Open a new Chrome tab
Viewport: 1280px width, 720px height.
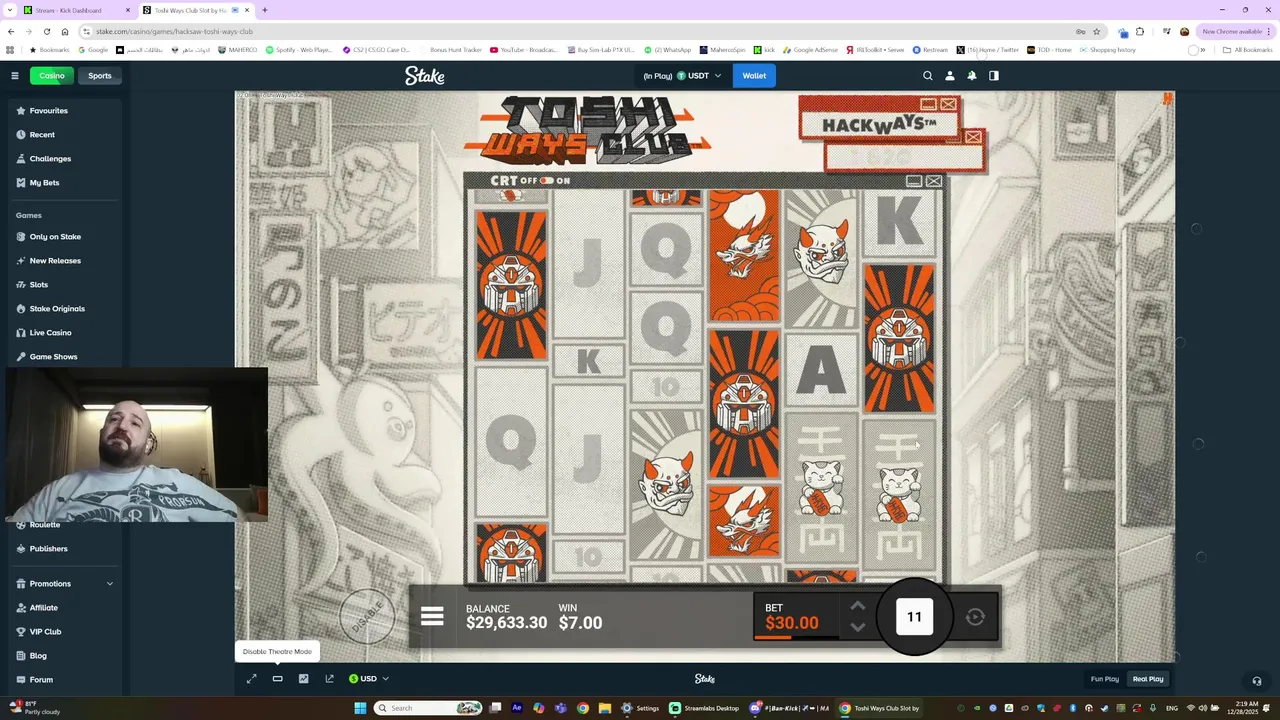(x=265, y=10)
